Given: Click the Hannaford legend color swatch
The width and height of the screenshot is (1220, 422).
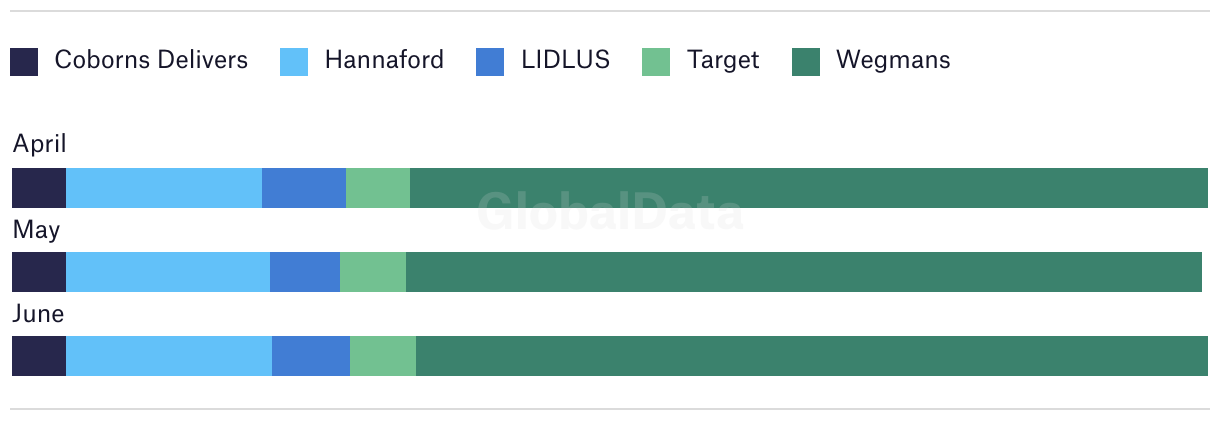Looking at the screenshot, I should [x=294, y=62].
